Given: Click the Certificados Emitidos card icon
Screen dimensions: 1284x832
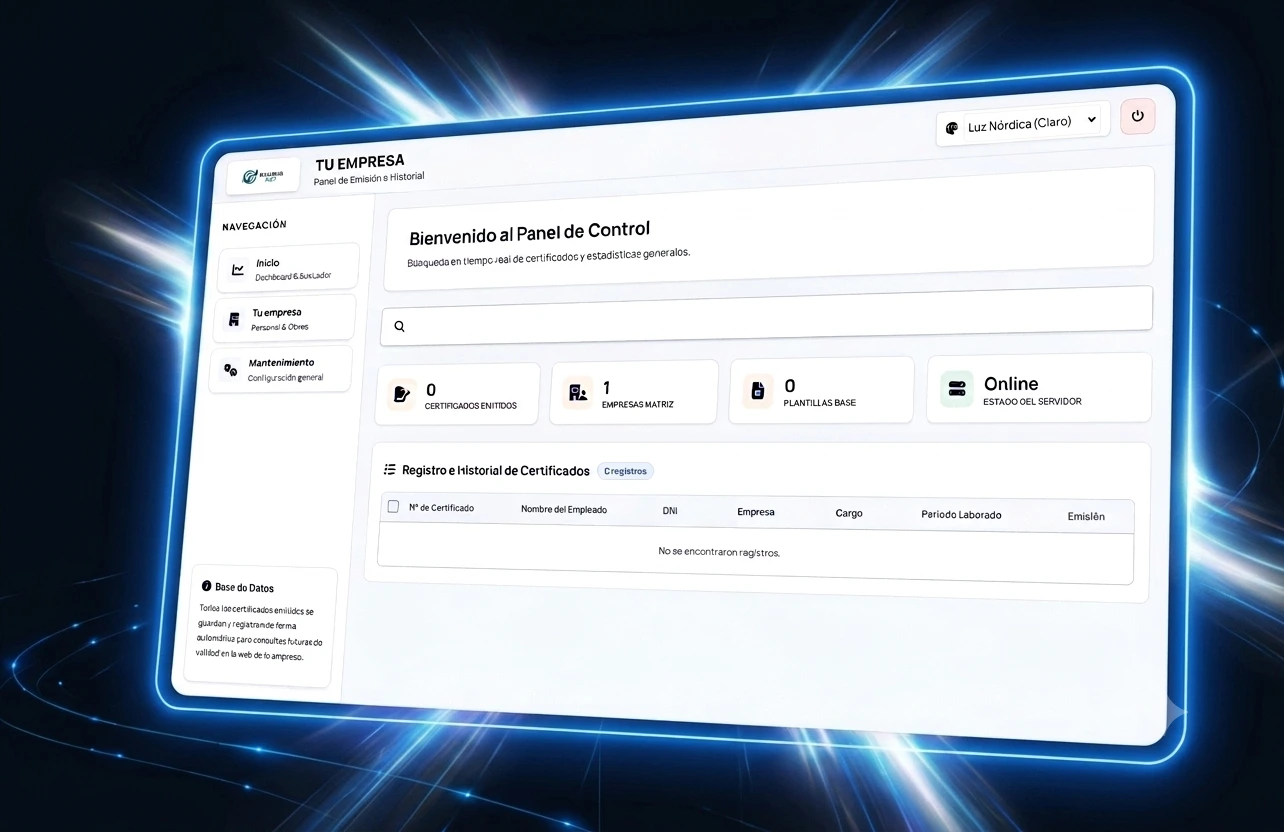Looking at the screenshot, I should 401,394.
